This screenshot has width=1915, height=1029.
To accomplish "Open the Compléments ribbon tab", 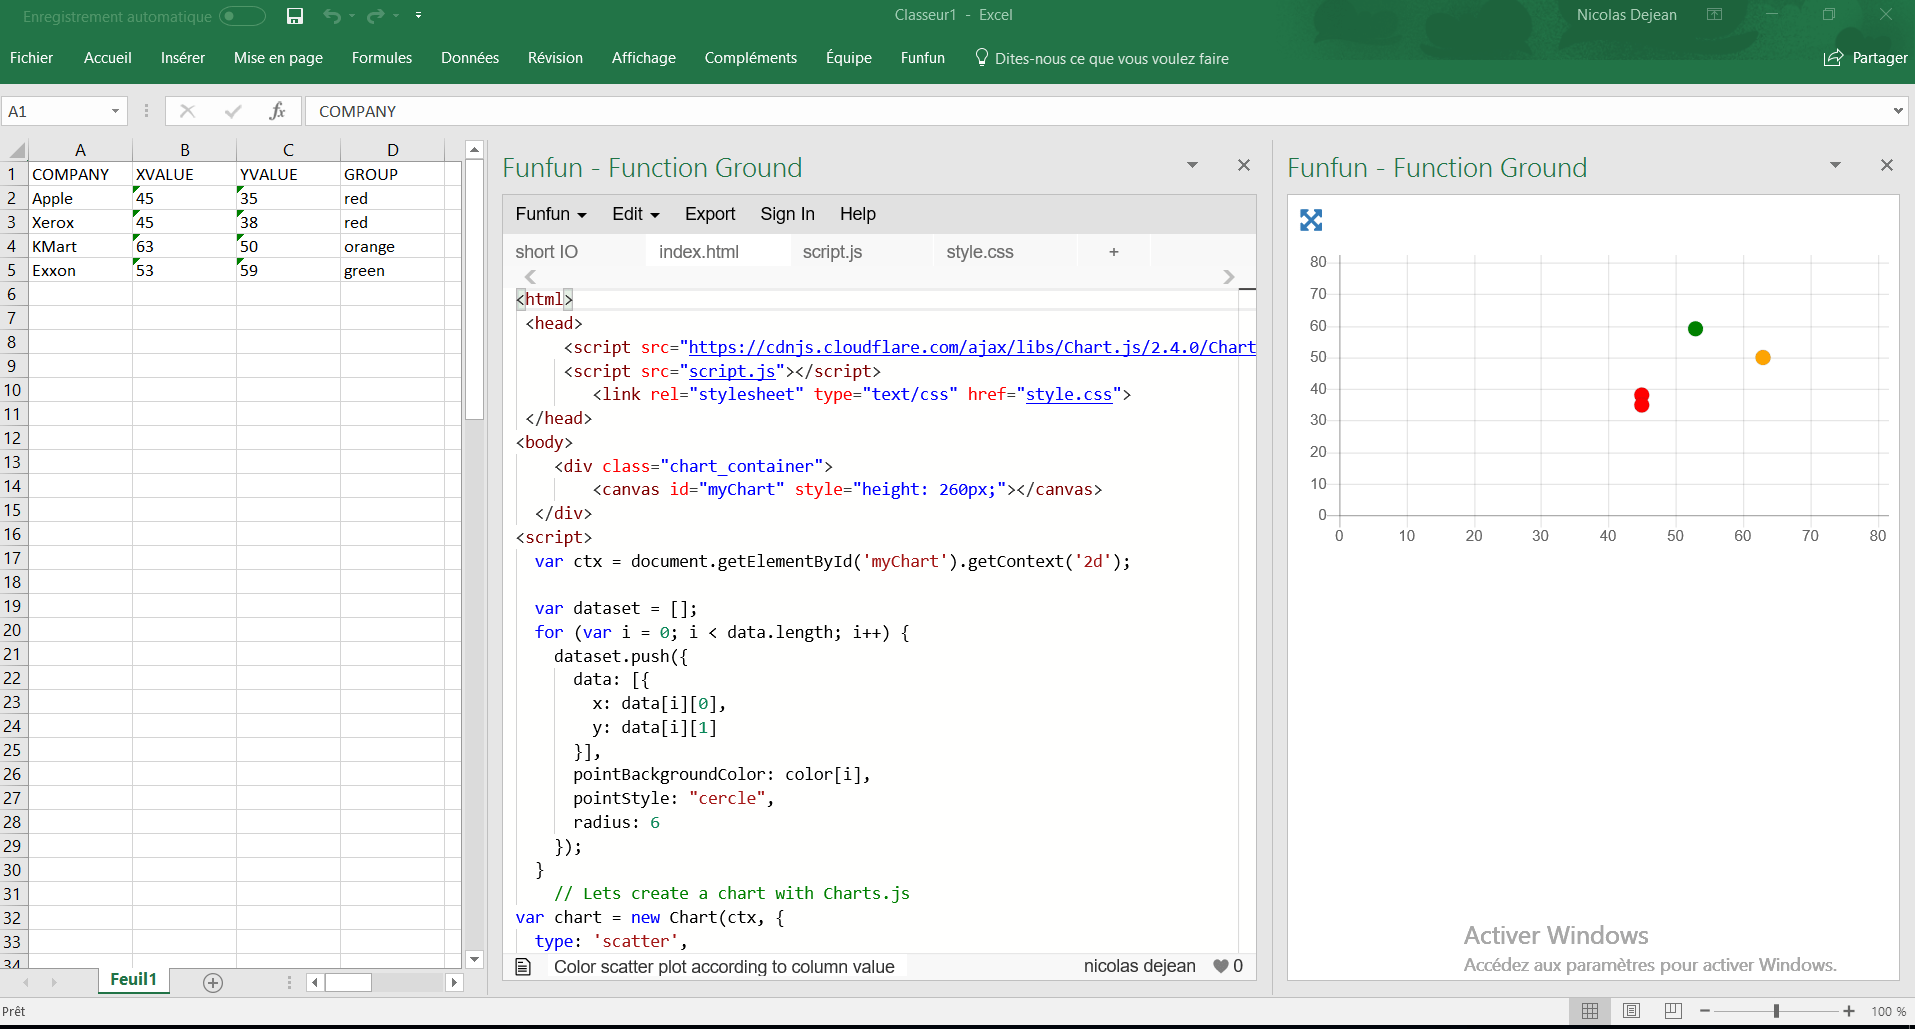I will point(751,58).
